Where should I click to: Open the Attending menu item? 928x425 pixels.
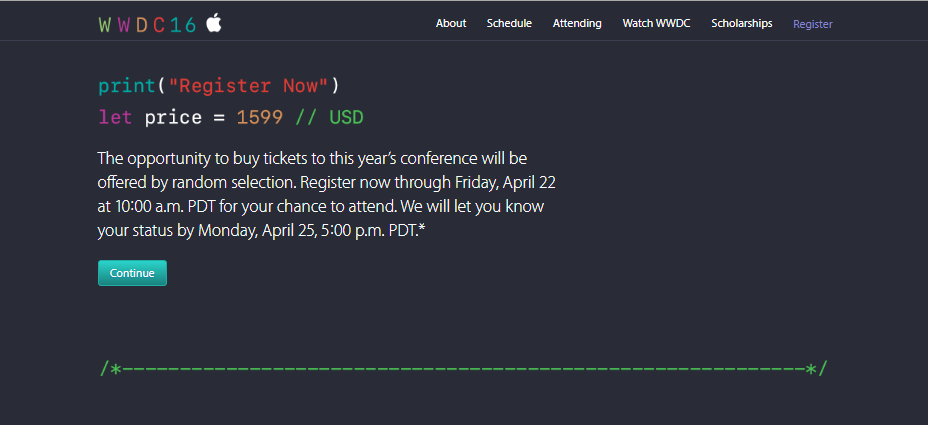click(x=577, y=23)
